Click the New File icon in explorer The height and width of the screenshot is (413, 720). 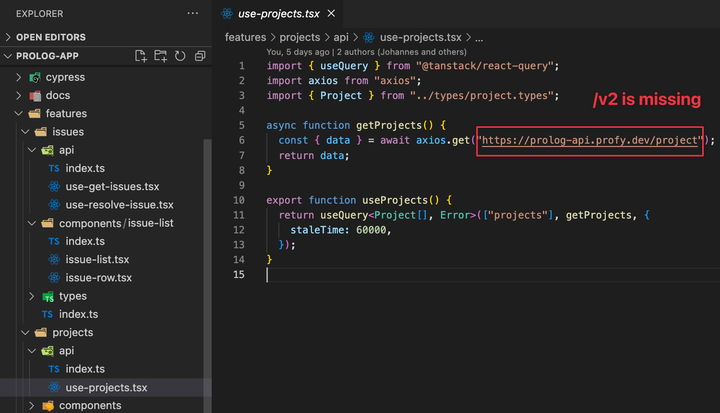tap(141, 56)
